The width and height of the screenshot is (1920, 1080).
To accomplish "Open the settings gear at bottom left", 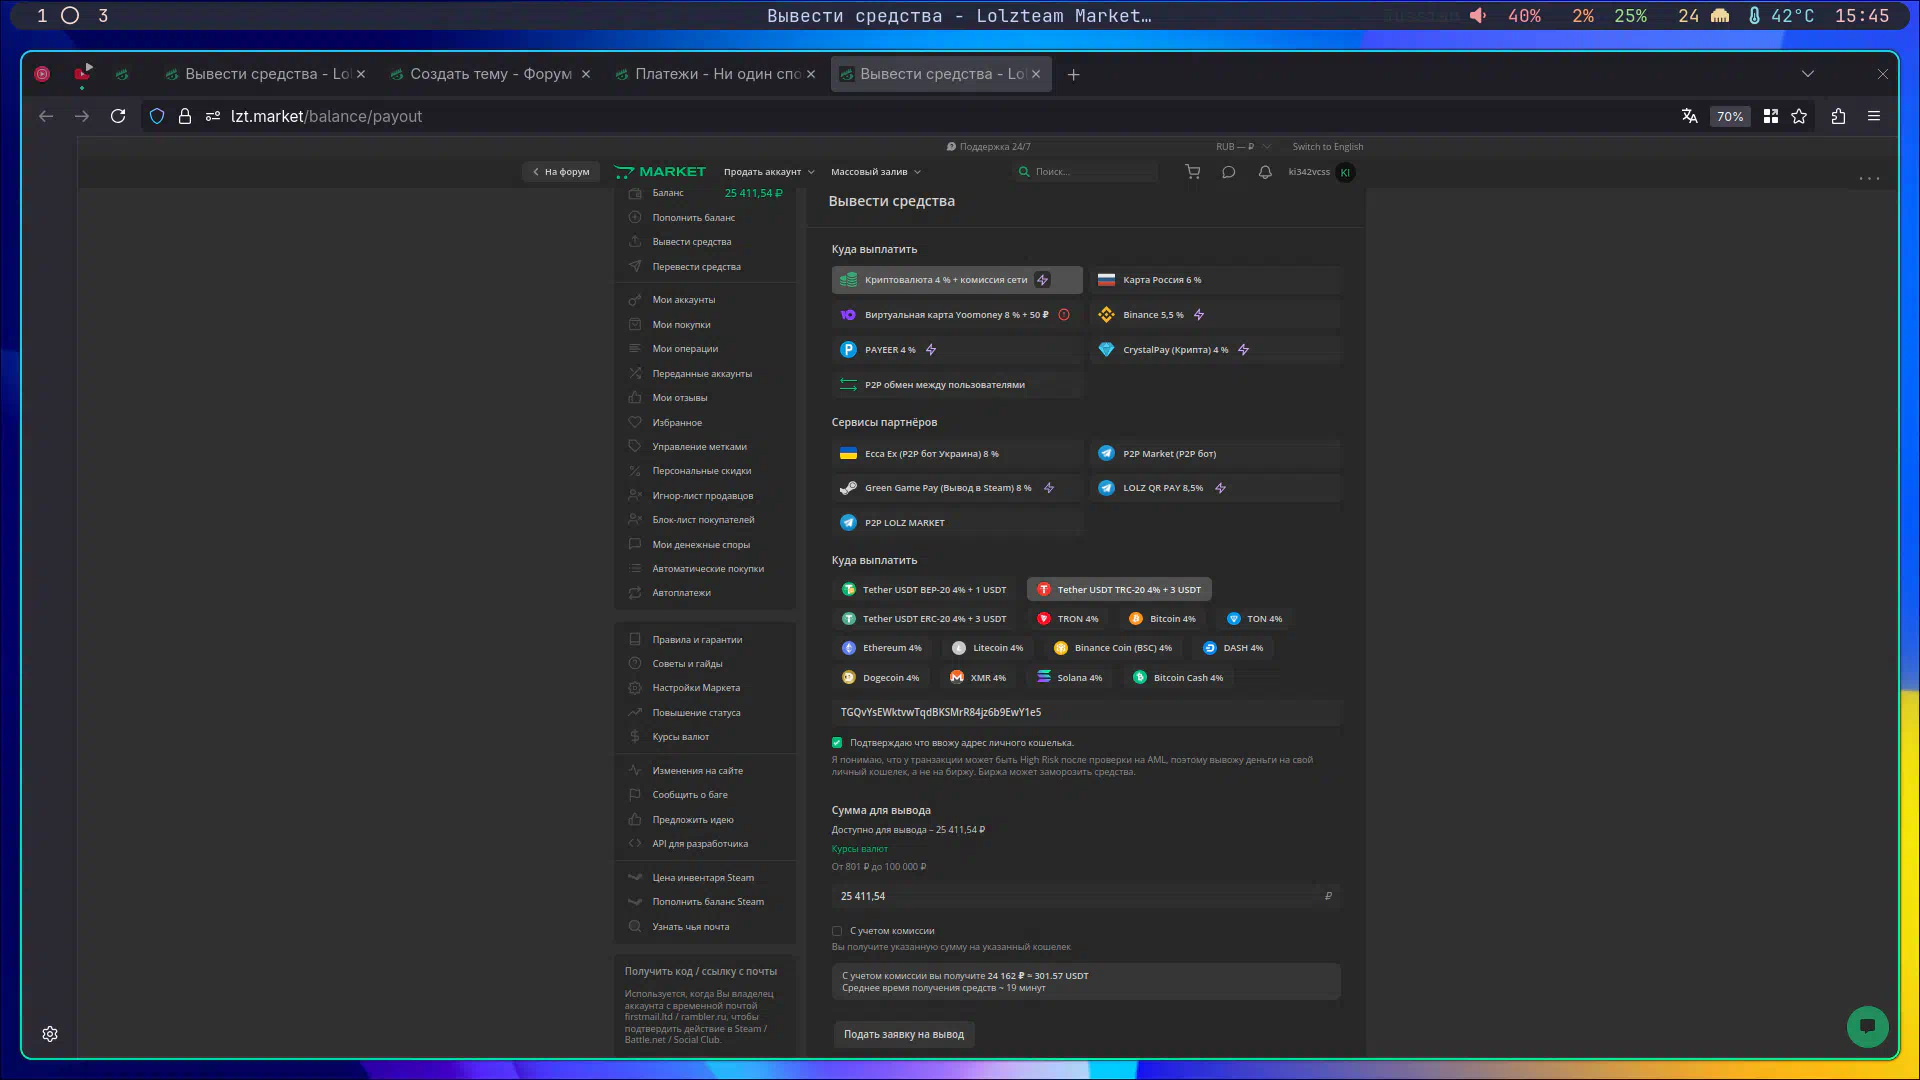I will (x=50, y=1034).
